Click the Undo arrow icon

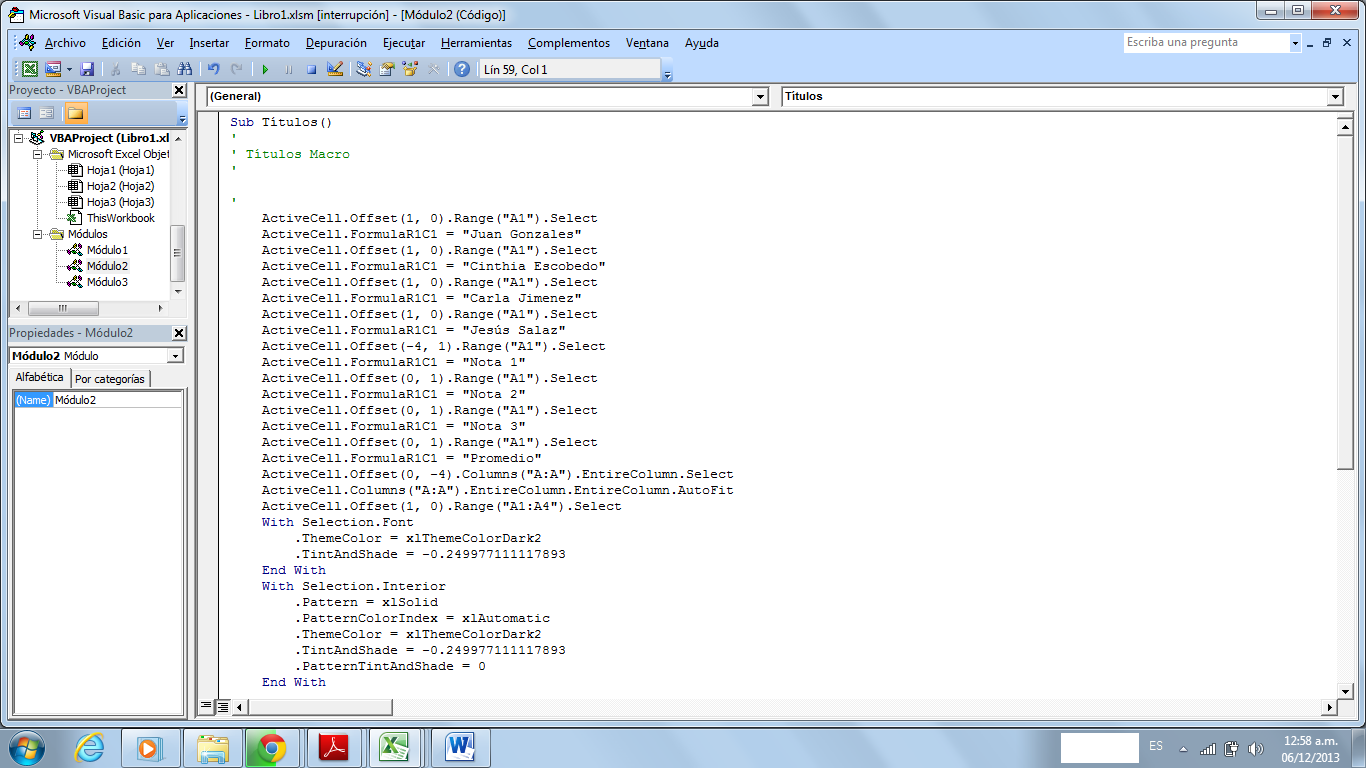pyautogui.click(x=213, y=69)
